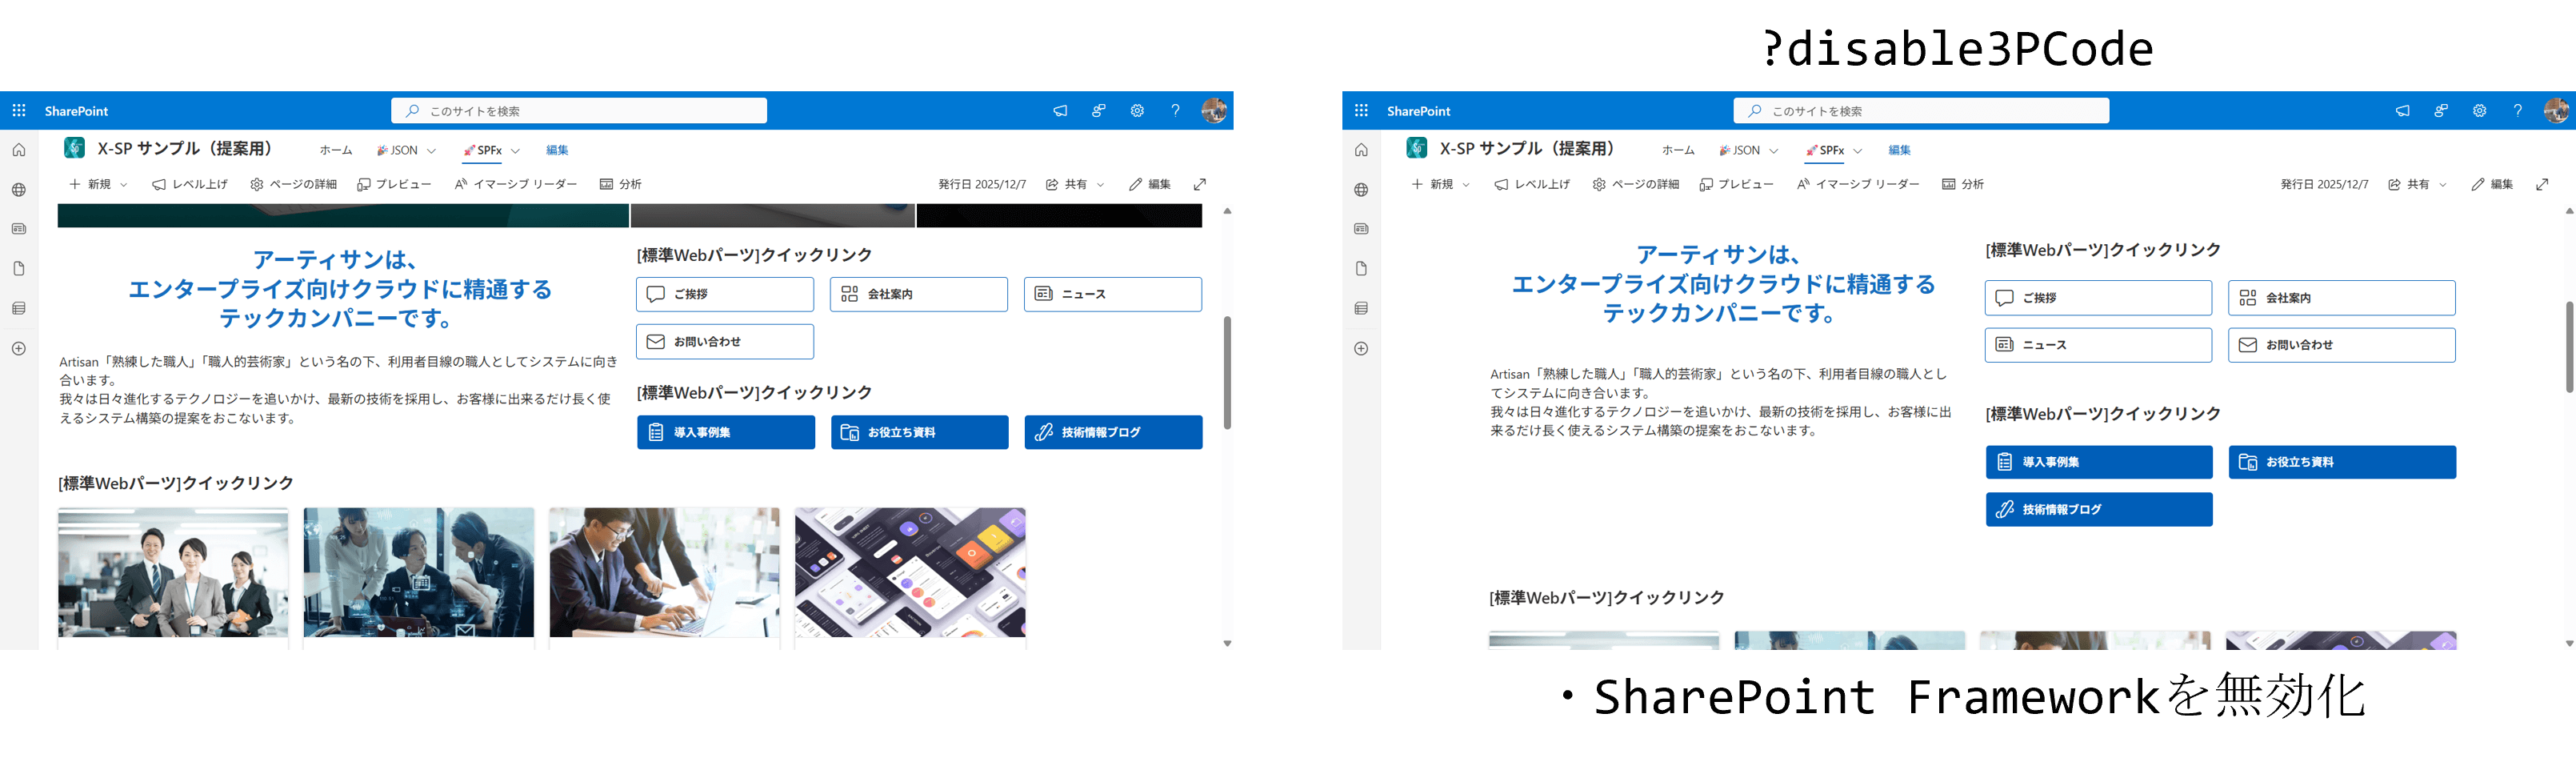
Task: Switch to the ホーム navigation tab
Action: click(x=335, y=150)
